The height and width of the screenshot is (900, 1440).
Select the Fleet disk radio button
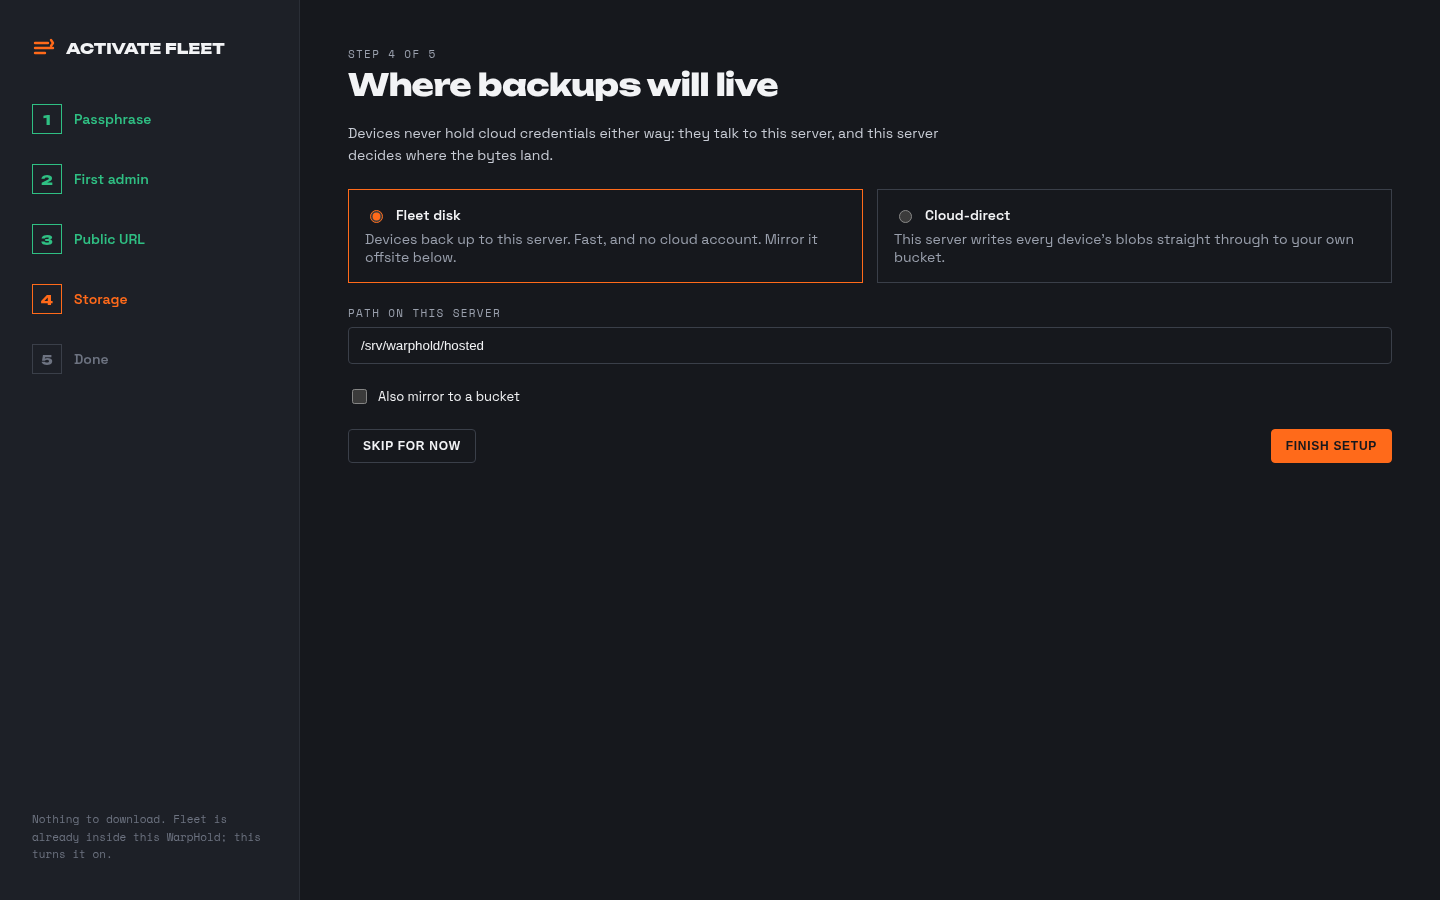click(376, 216)
